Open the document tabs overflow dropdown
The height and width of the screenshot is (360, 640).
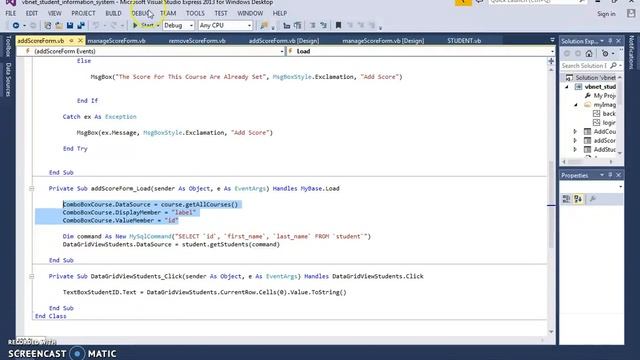[x=552, y=40]
